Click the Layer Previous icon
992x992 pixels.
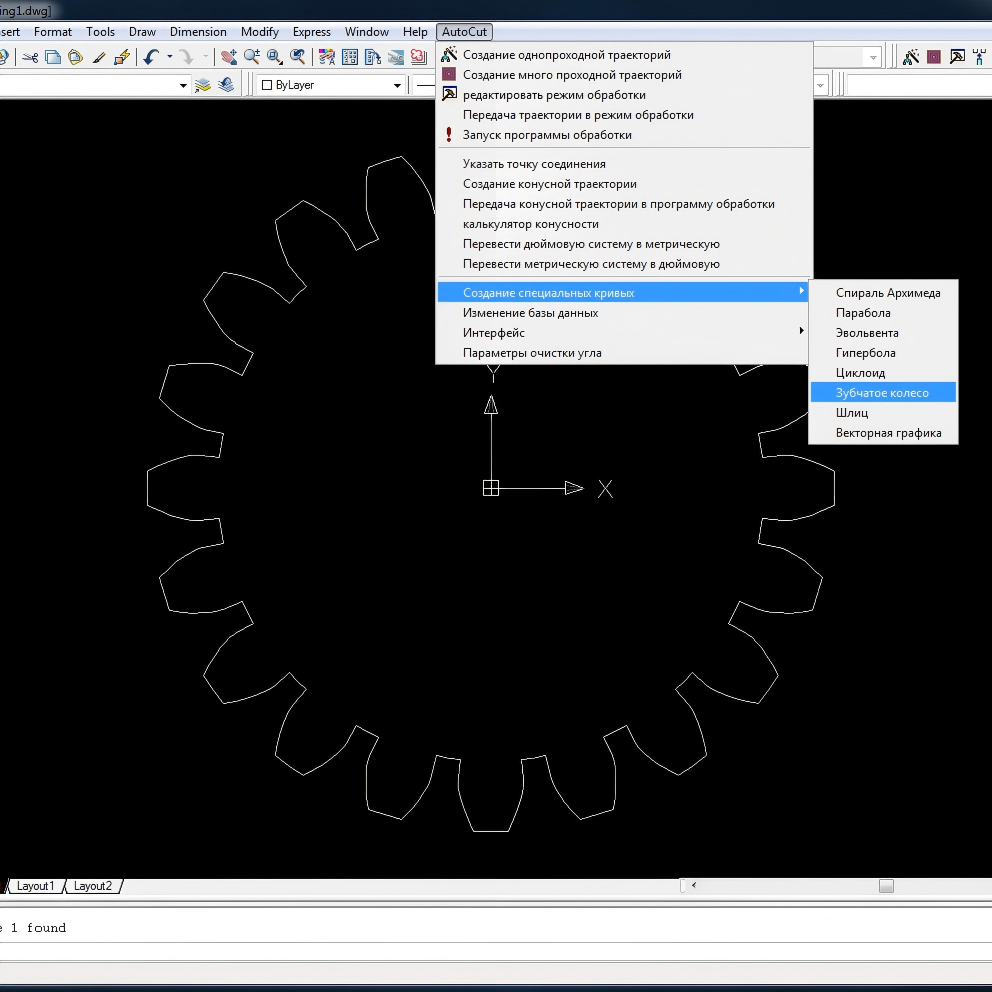(x=226, y=85)
